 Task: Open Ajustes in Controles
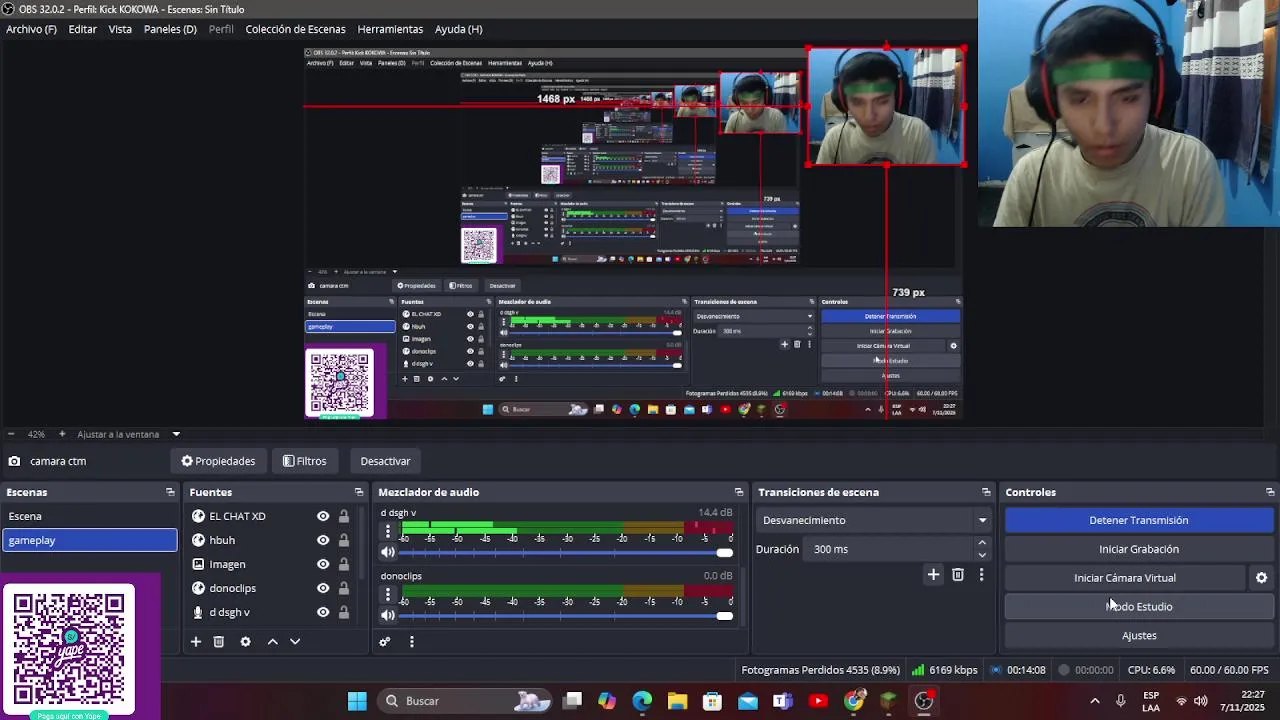pos(1139,636)
